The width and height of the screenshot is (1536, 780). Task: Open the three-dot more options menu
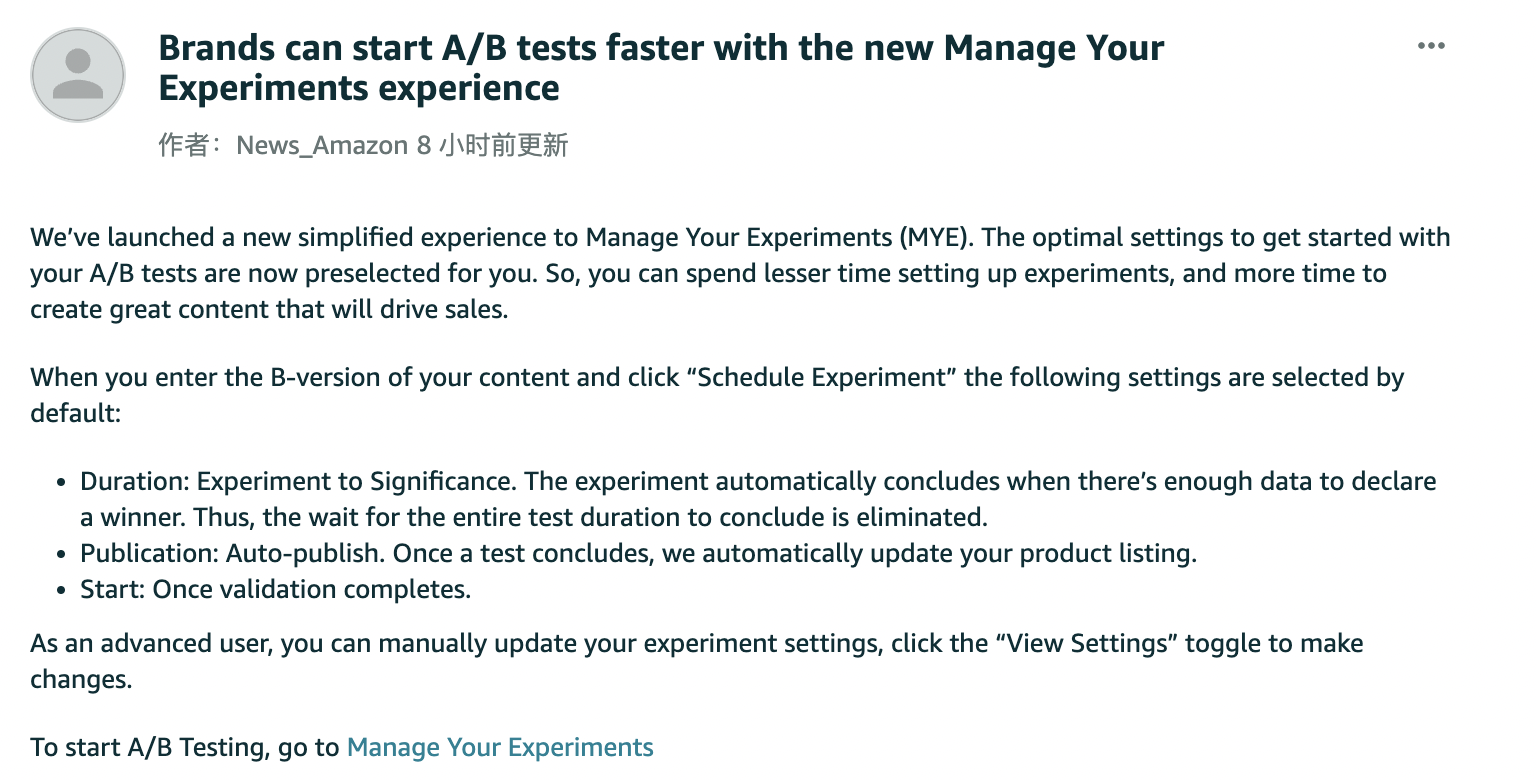tap(1432, 47)
